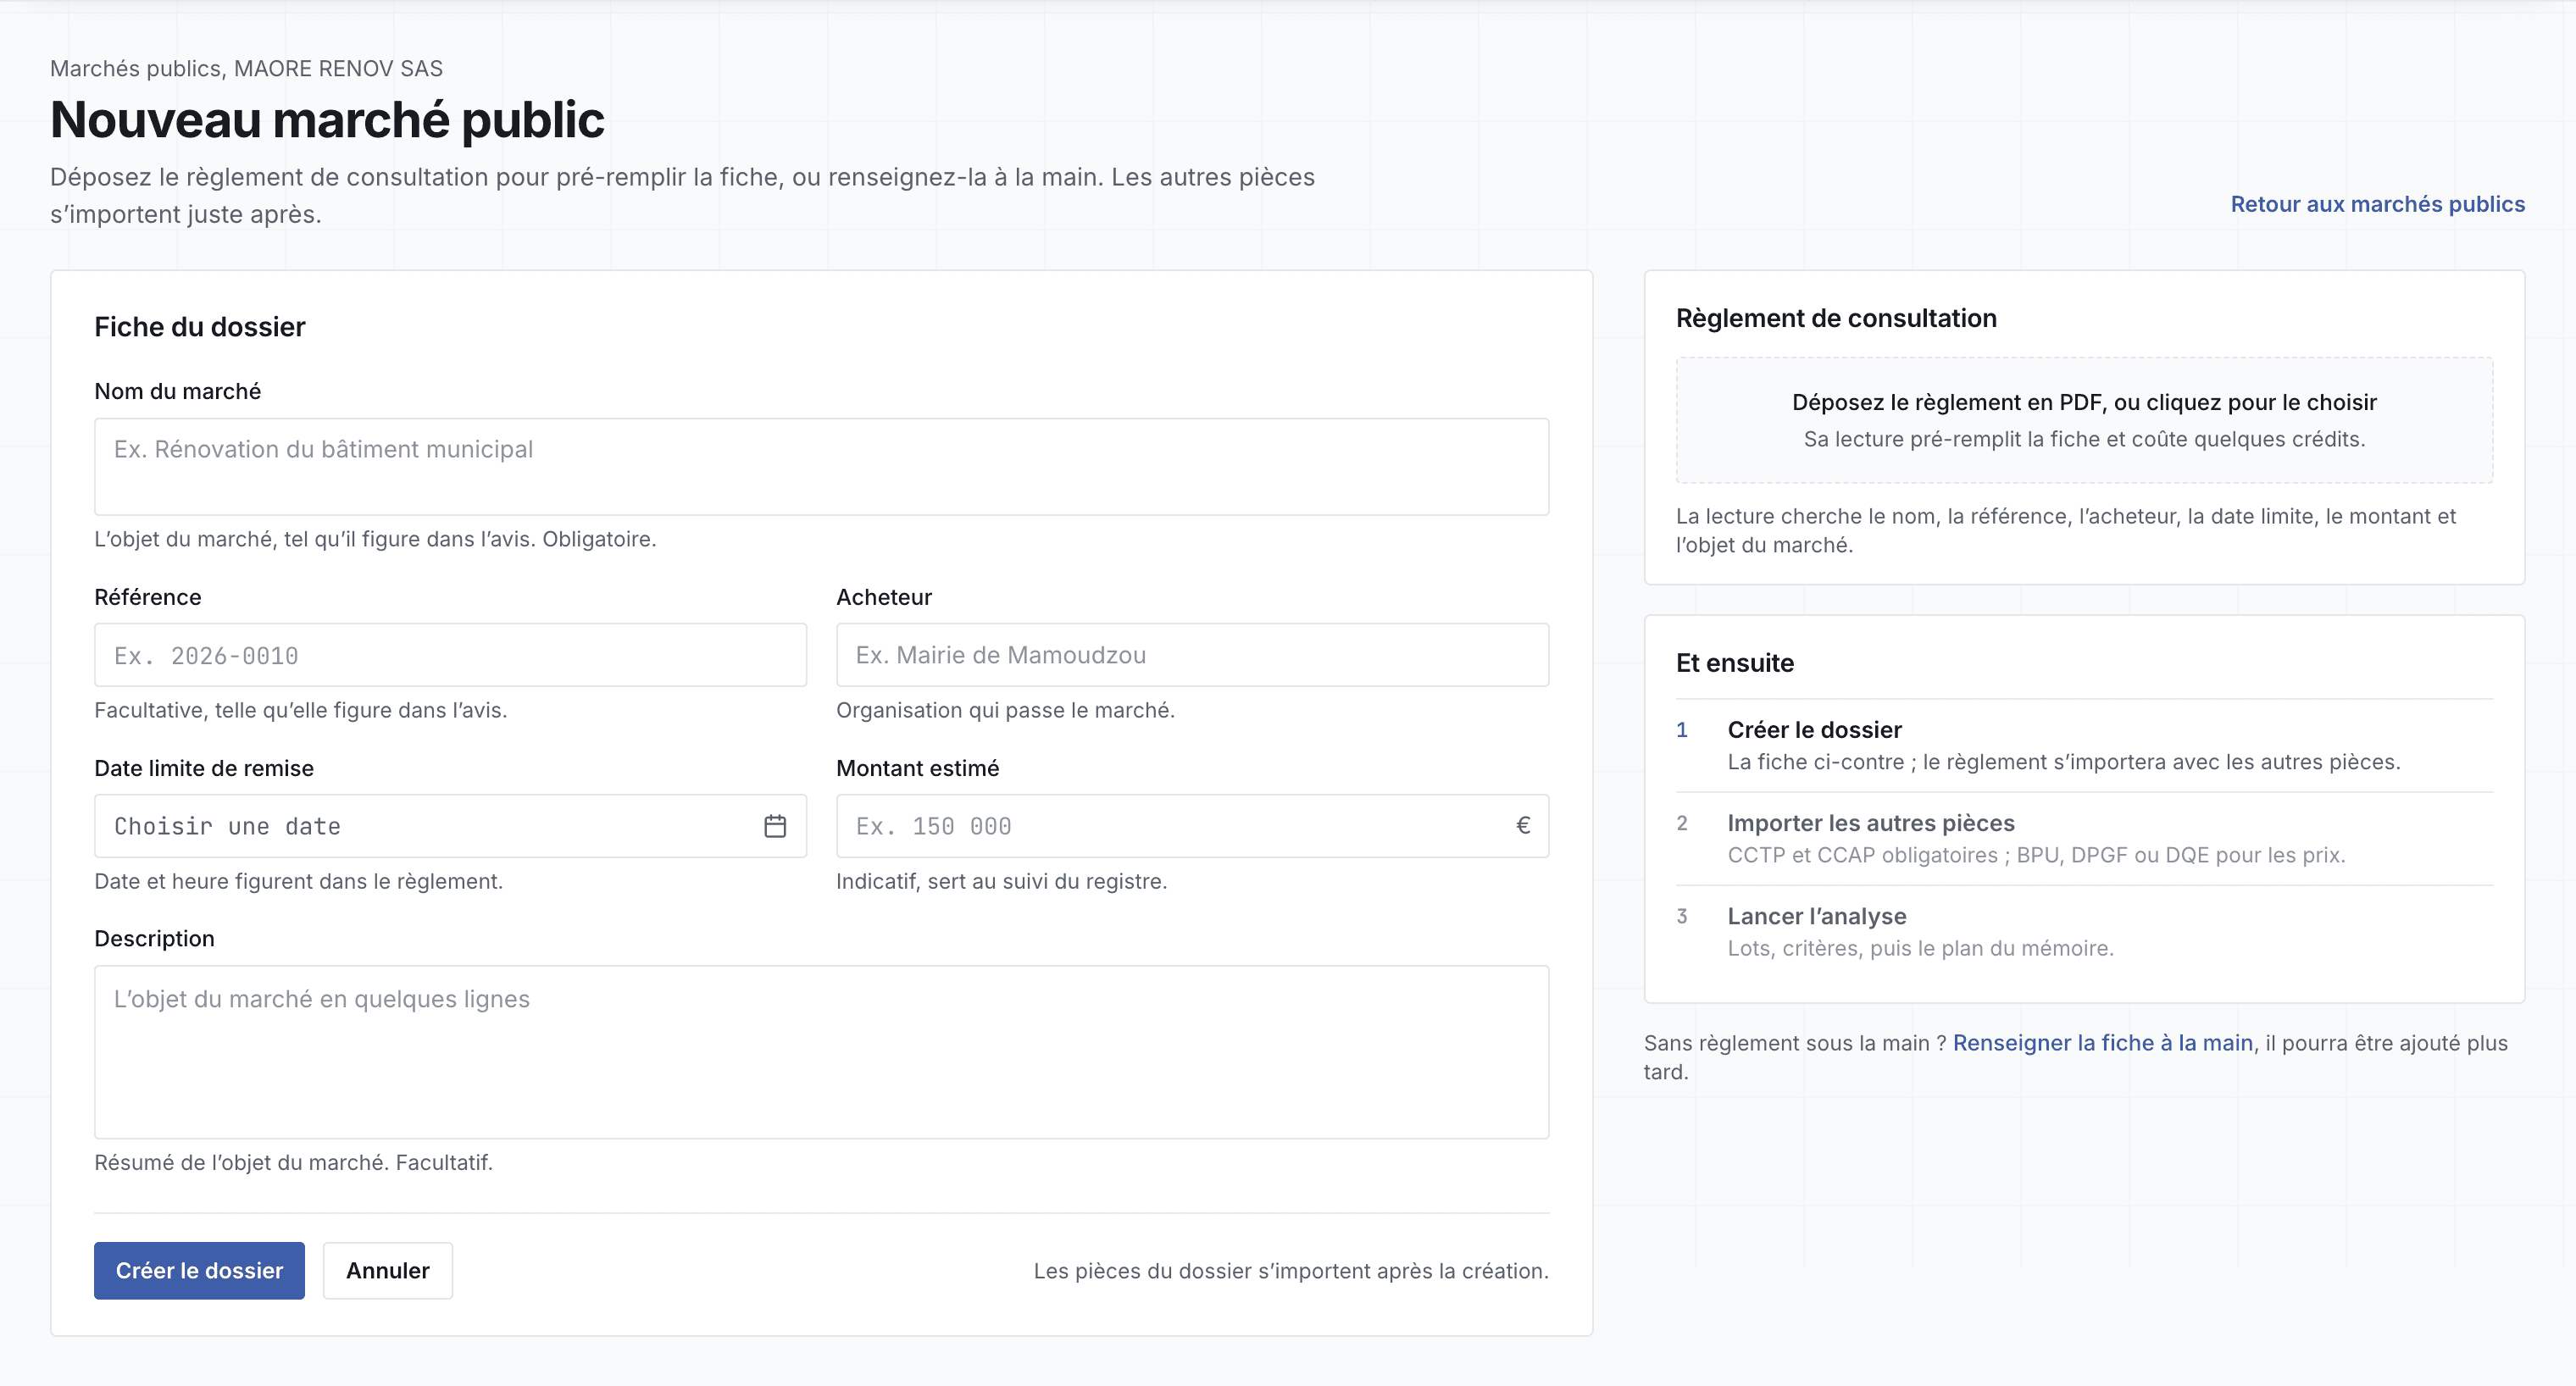Click the Nouveau marché public title
This screenshot has width=2576, height=1386.
pos(327,120)
